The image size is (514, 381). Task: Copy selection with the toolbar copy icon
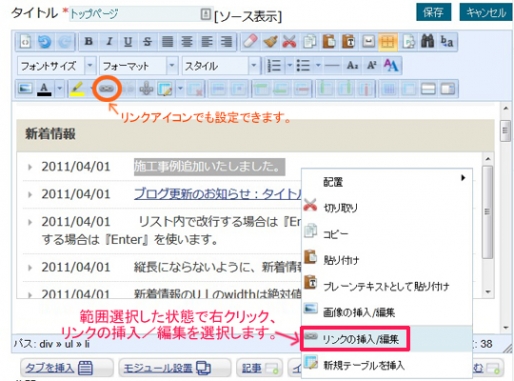(x=309, y=42)
